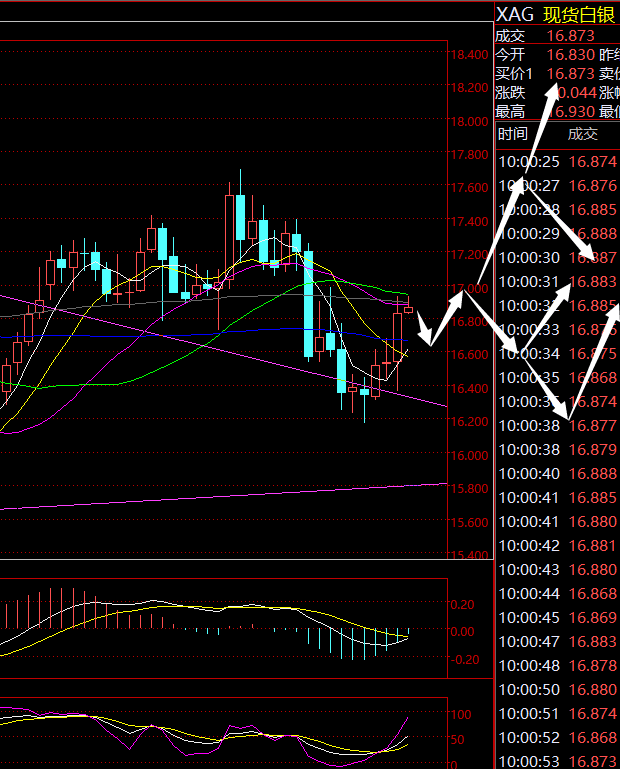Select tick row 10:00:42 at 16.881

click(x=558, y=546)
